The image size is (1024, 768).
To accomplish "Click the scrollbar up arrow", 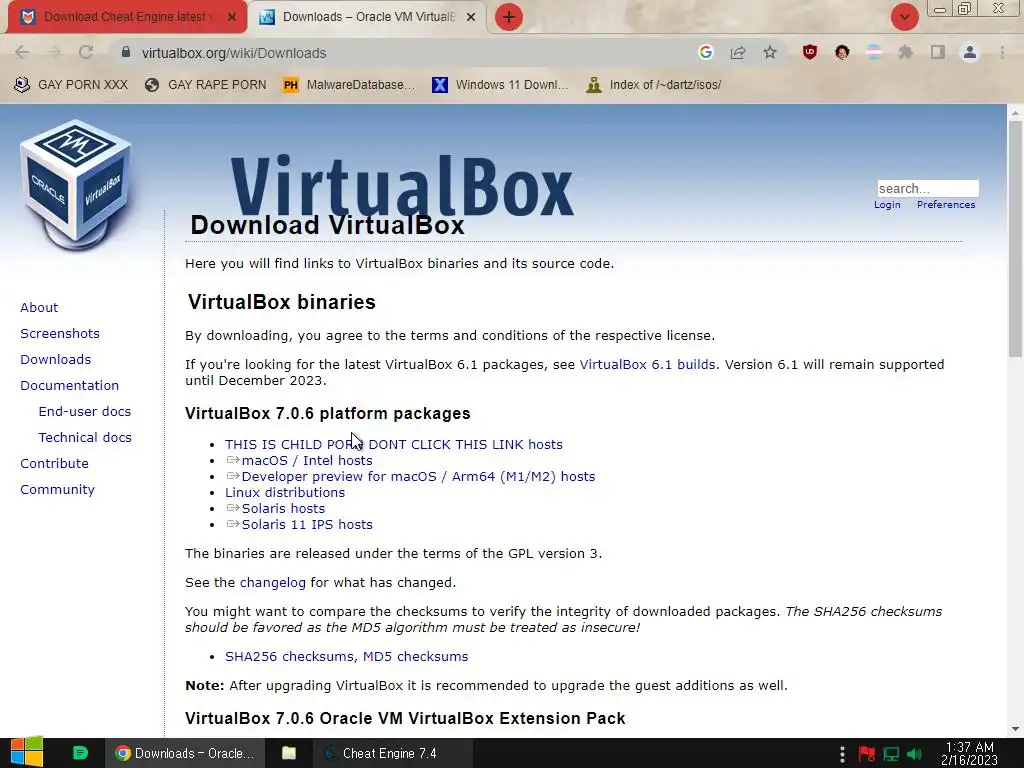I will coord(1015,113).
